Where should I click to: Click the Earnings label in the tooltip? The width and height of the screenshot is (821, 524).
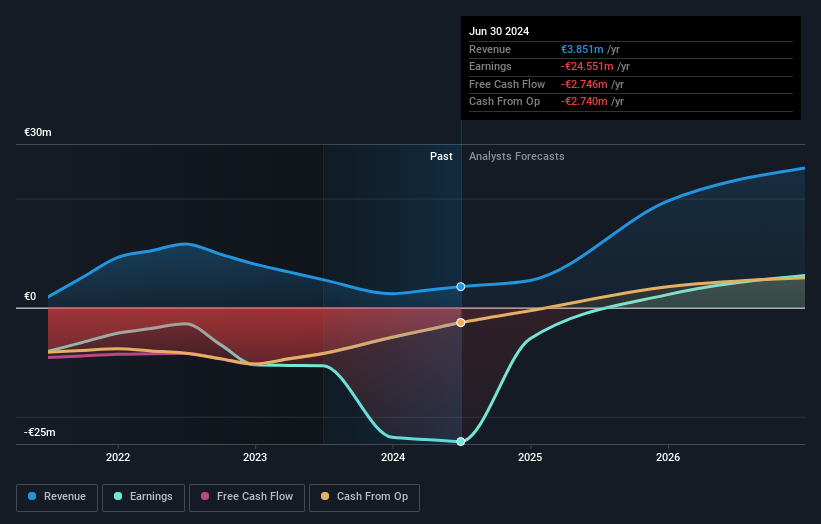tap(490, 66)
